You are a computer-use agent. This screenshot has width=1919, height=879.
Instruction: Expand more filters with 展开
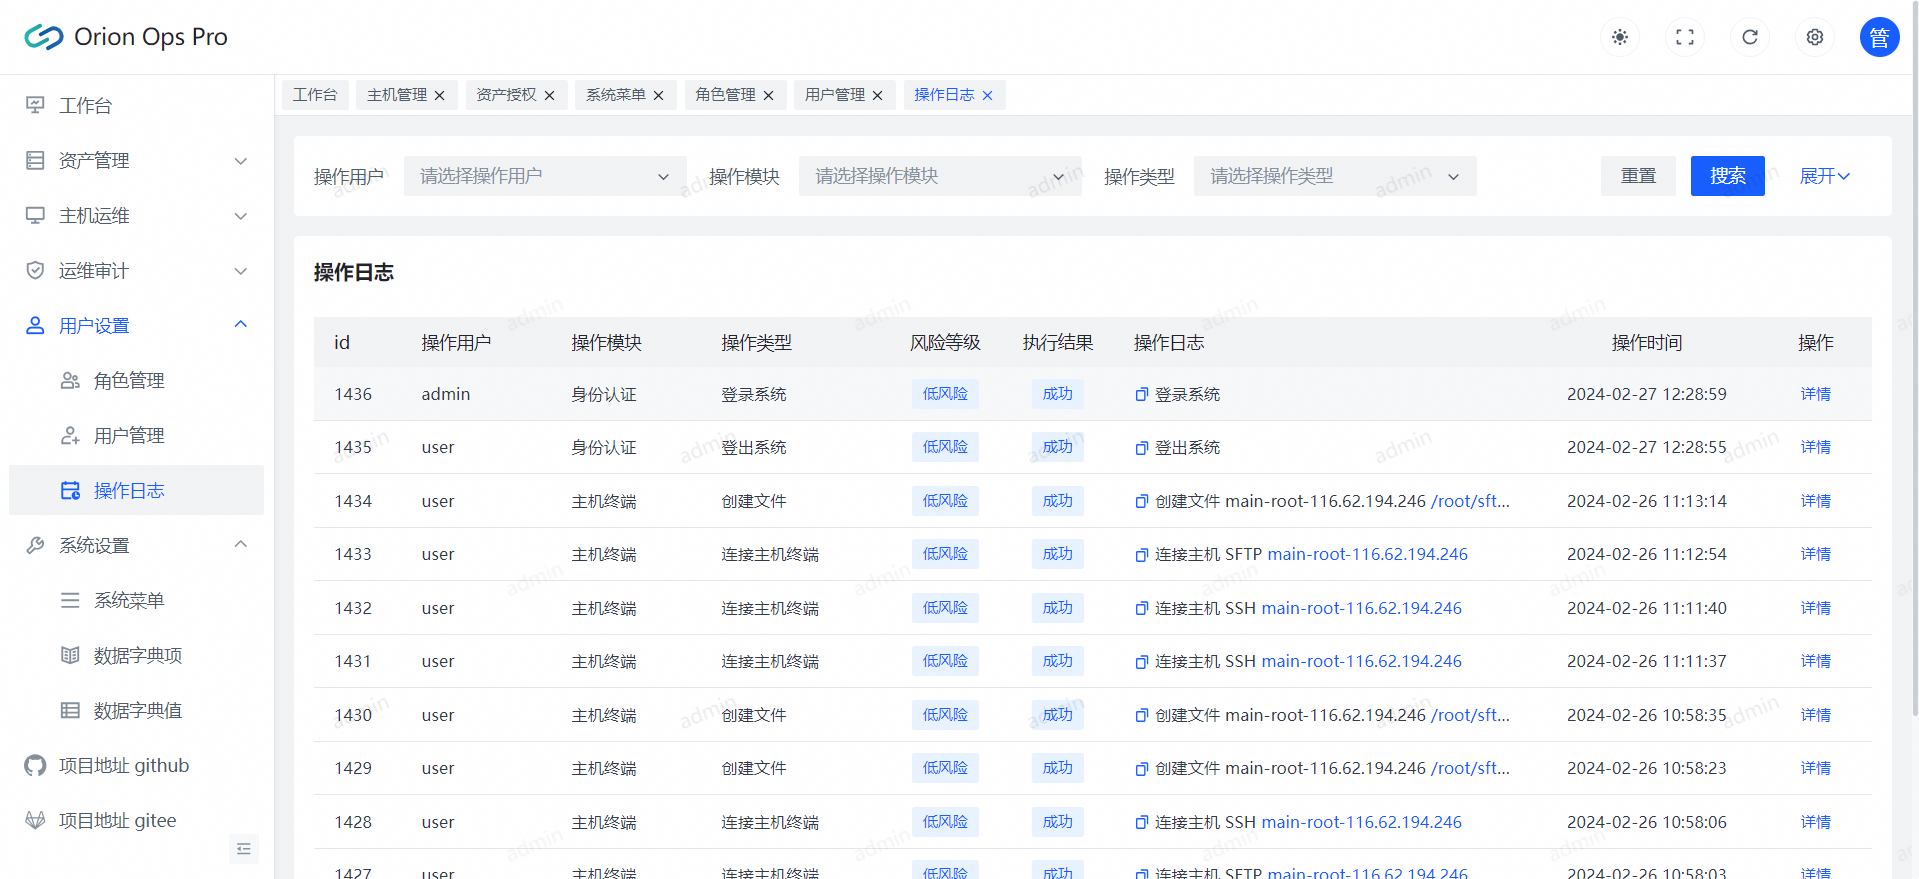point(1824,176)
